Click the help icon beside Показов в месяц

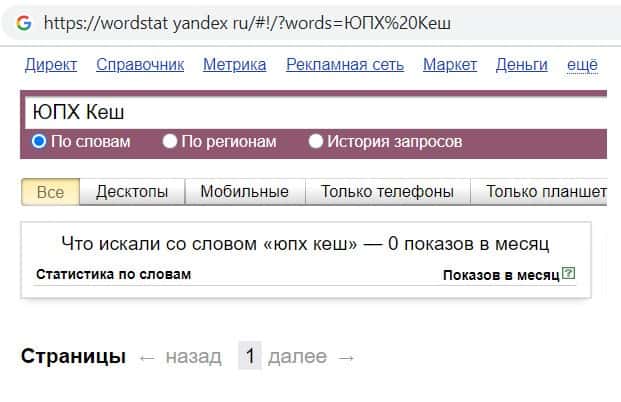569,273
